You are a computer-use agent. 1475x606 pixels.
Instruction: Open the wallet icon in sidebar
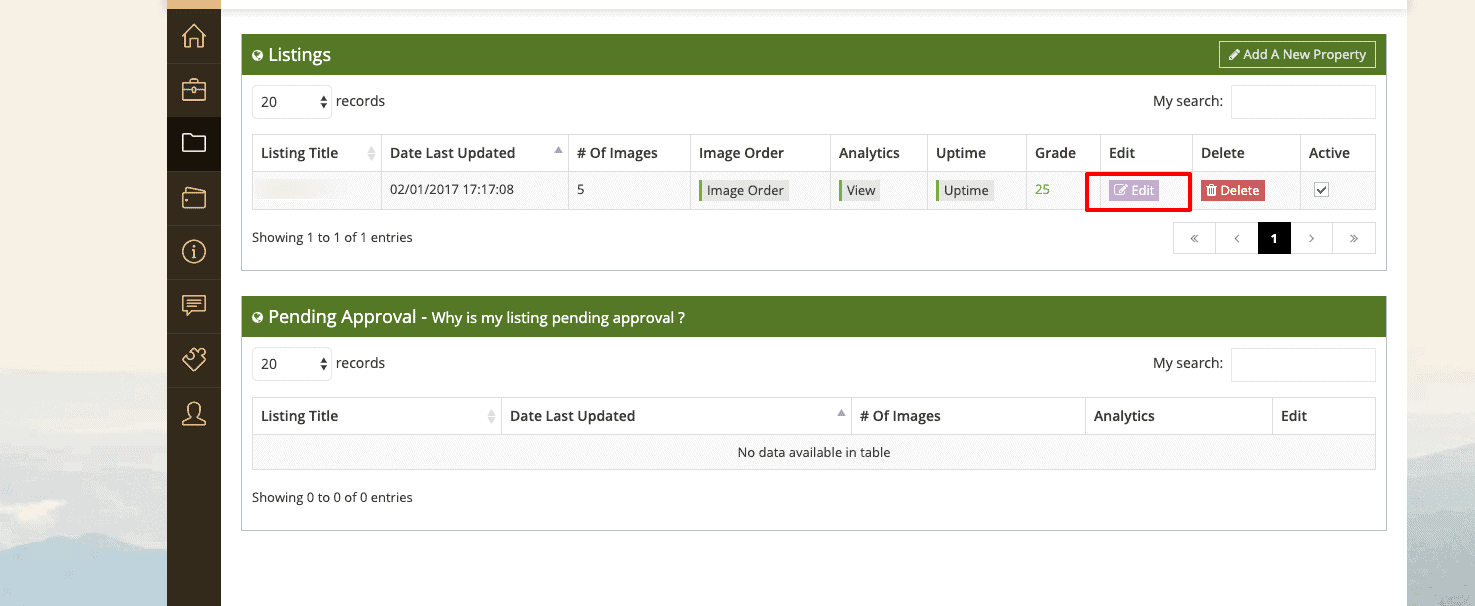click(194, 198)
